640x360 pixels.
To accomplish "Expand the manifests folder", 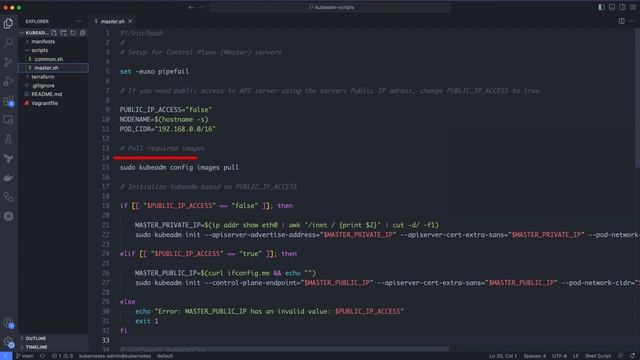I will coord(53,42).
